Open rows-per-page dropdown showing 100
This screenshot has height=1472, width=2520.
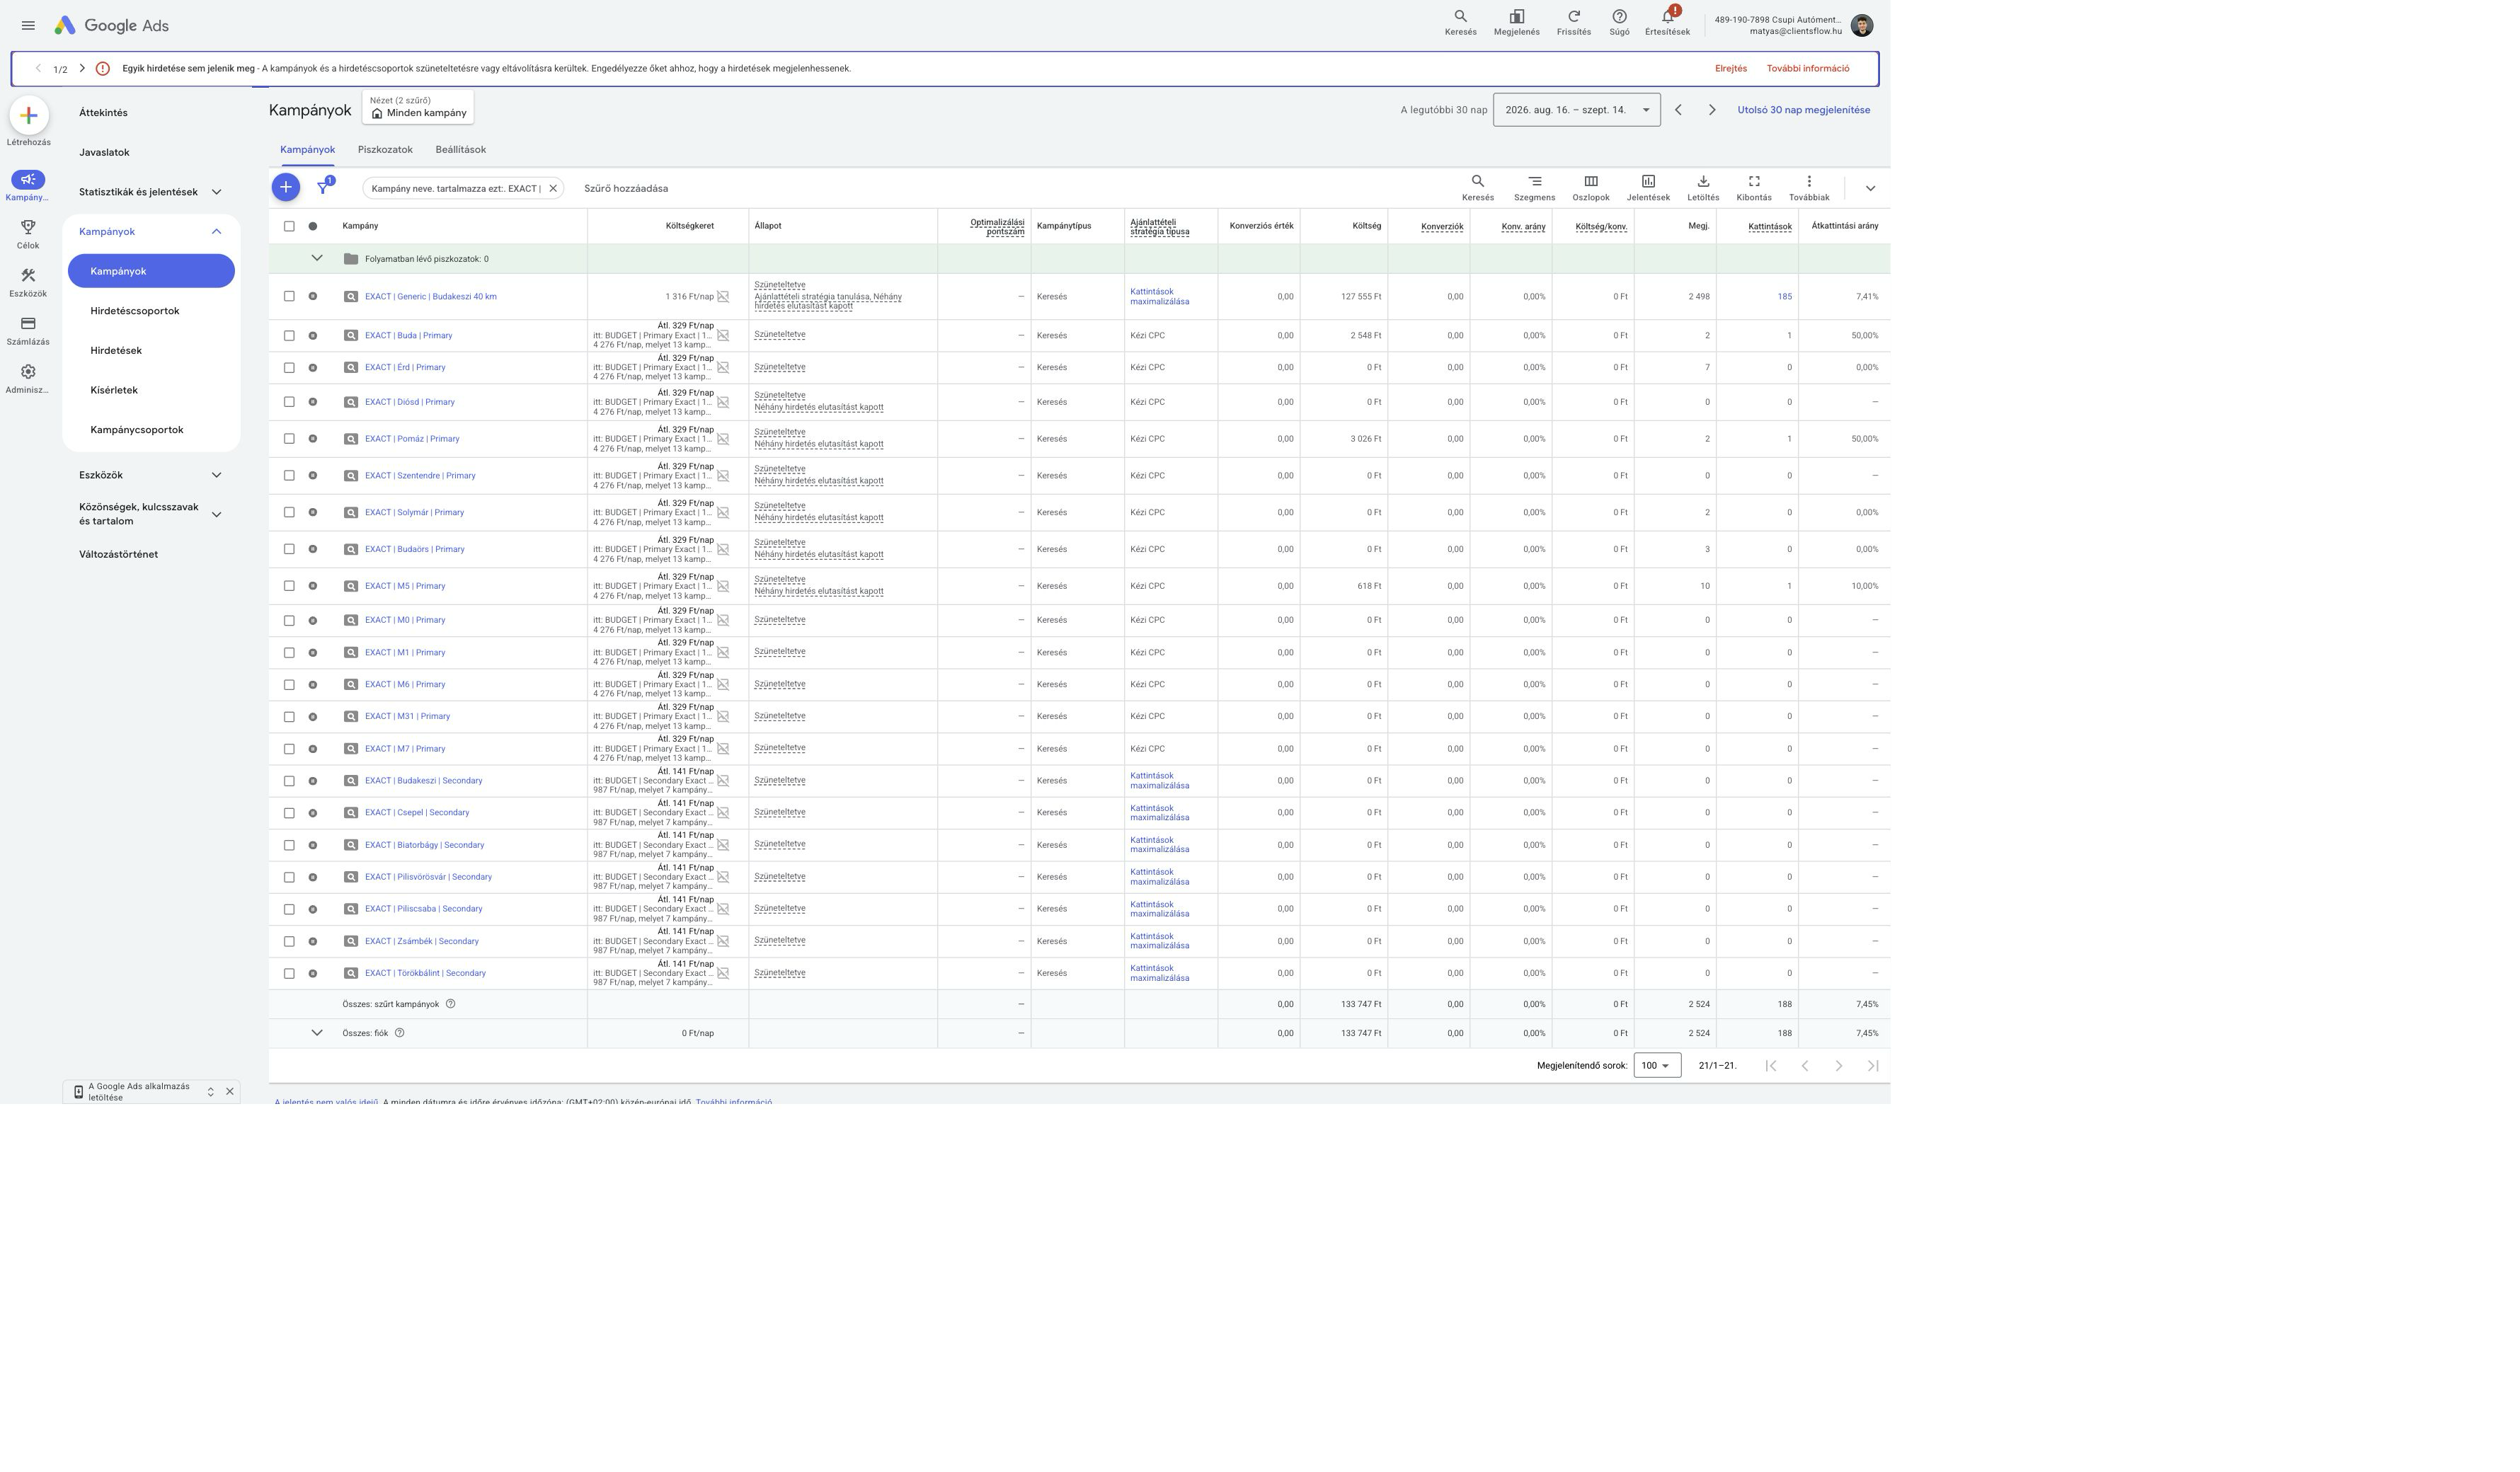pyautogui.click(x=1657, y=1065)
